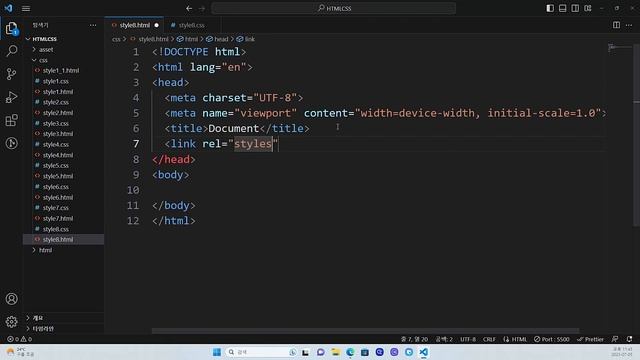Open style6.html file
The image size is (640, 360).
pyautogui.click(x=63, y=197)
